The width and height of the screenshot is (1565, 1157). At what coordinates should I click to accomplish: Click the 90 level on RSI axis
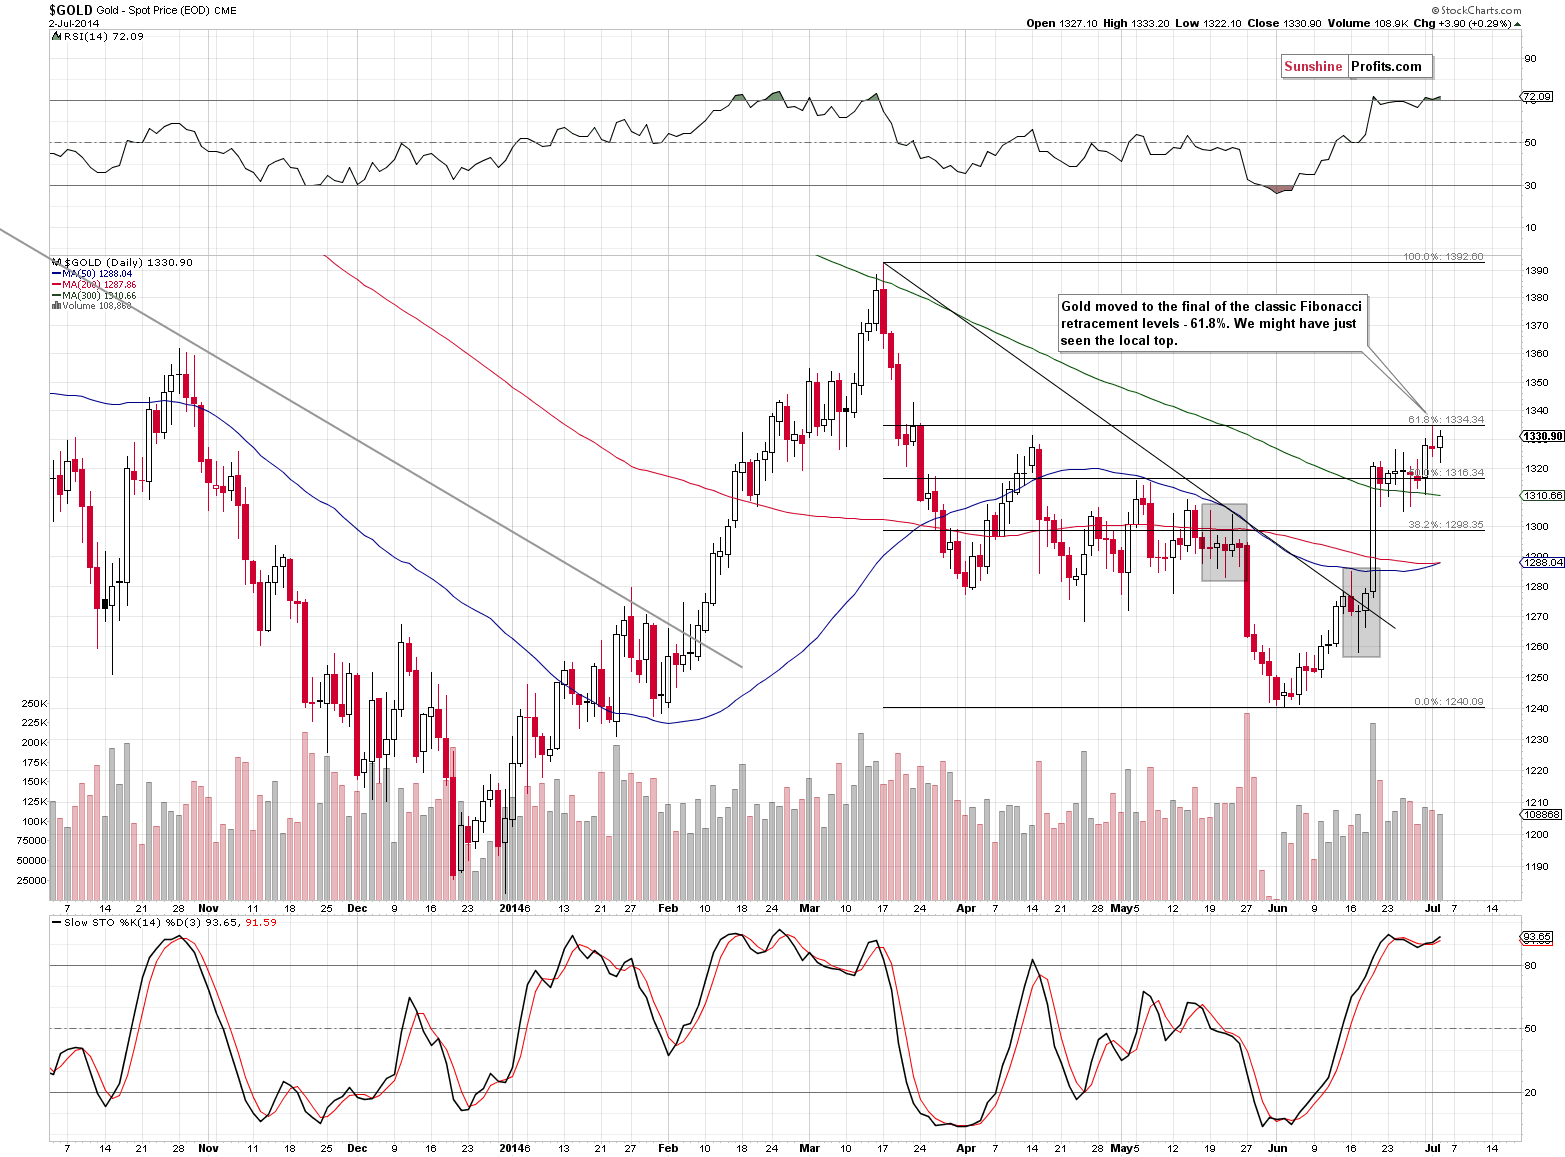(x=1531, y=59)
